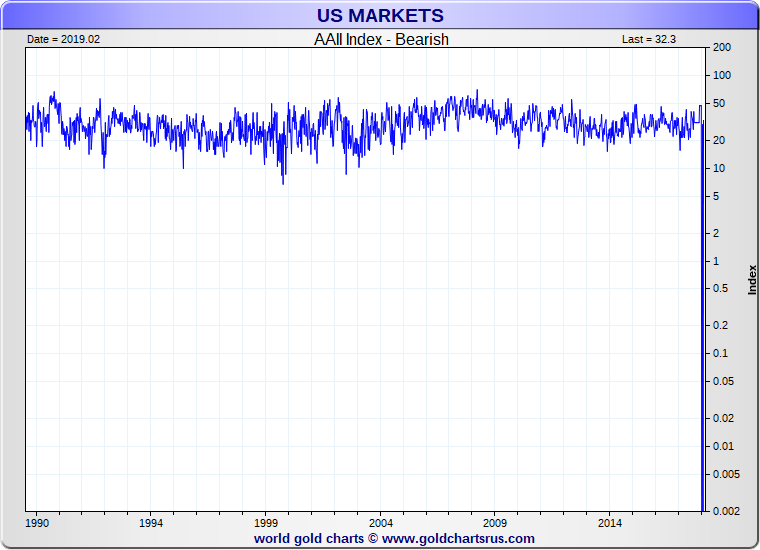The width and height of the screenshot is (760, 550).
Task: Select the Last = 32.3 value label
Action: pyautogui.click(x=650, y=40)
